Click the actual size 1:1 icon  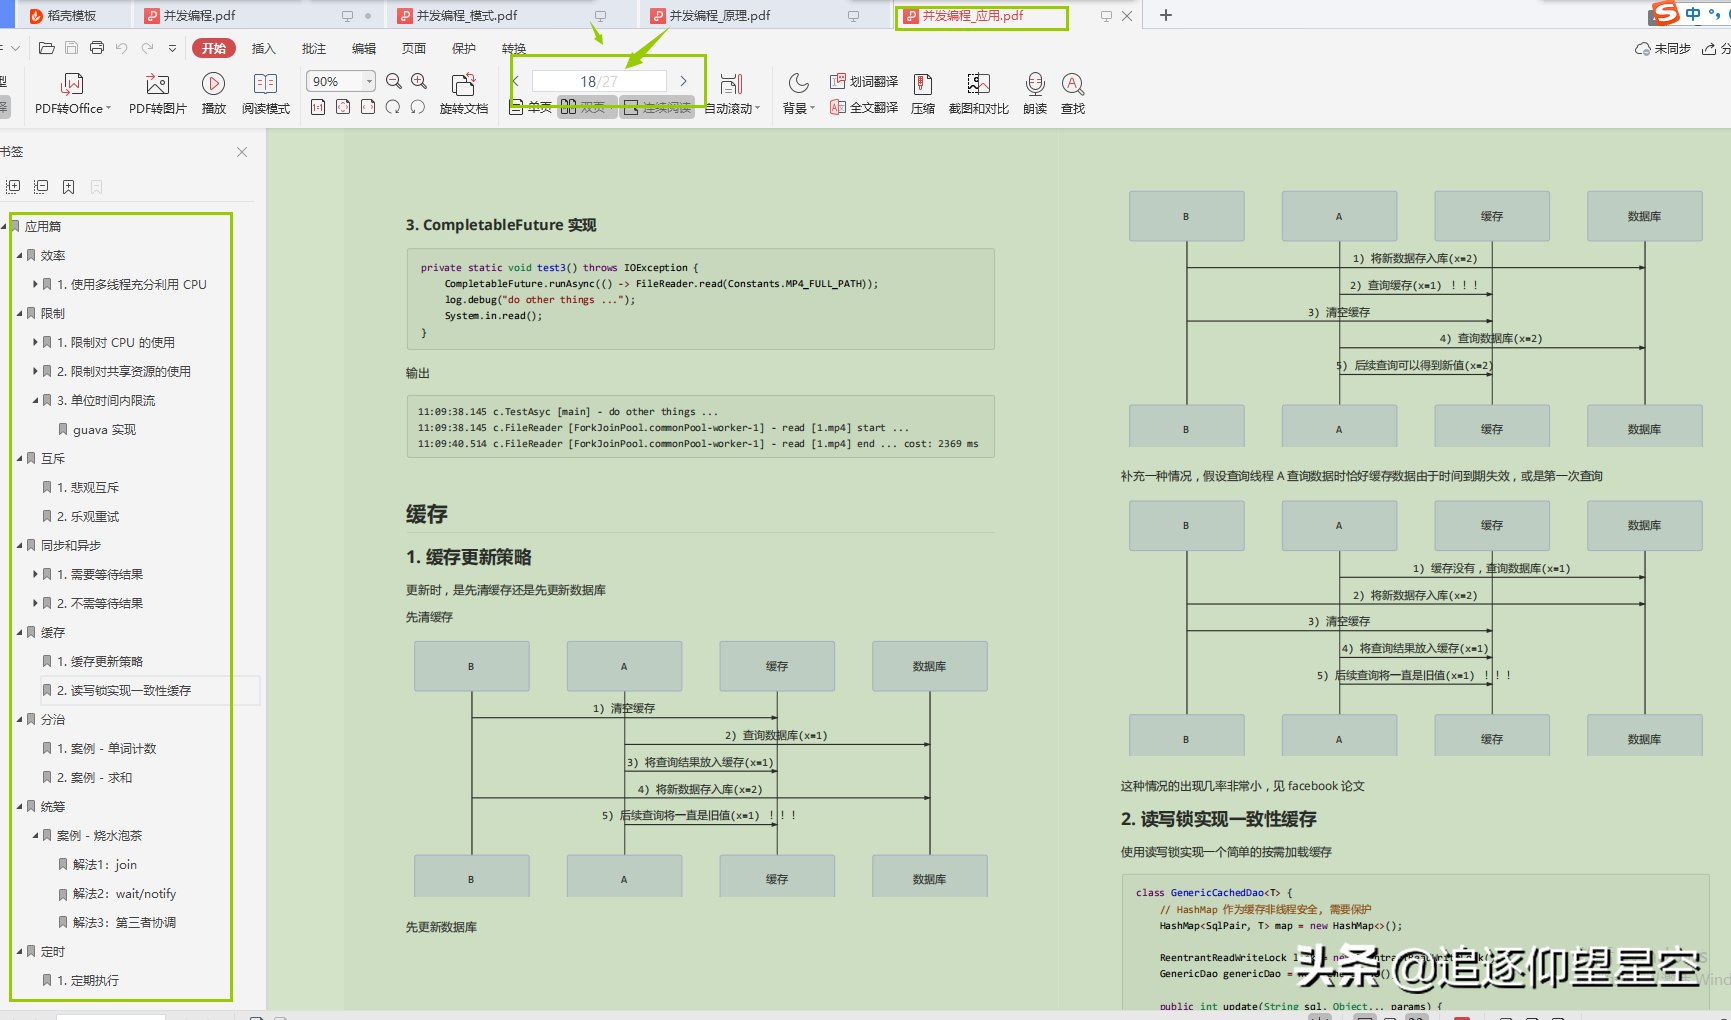coord(317,107)
